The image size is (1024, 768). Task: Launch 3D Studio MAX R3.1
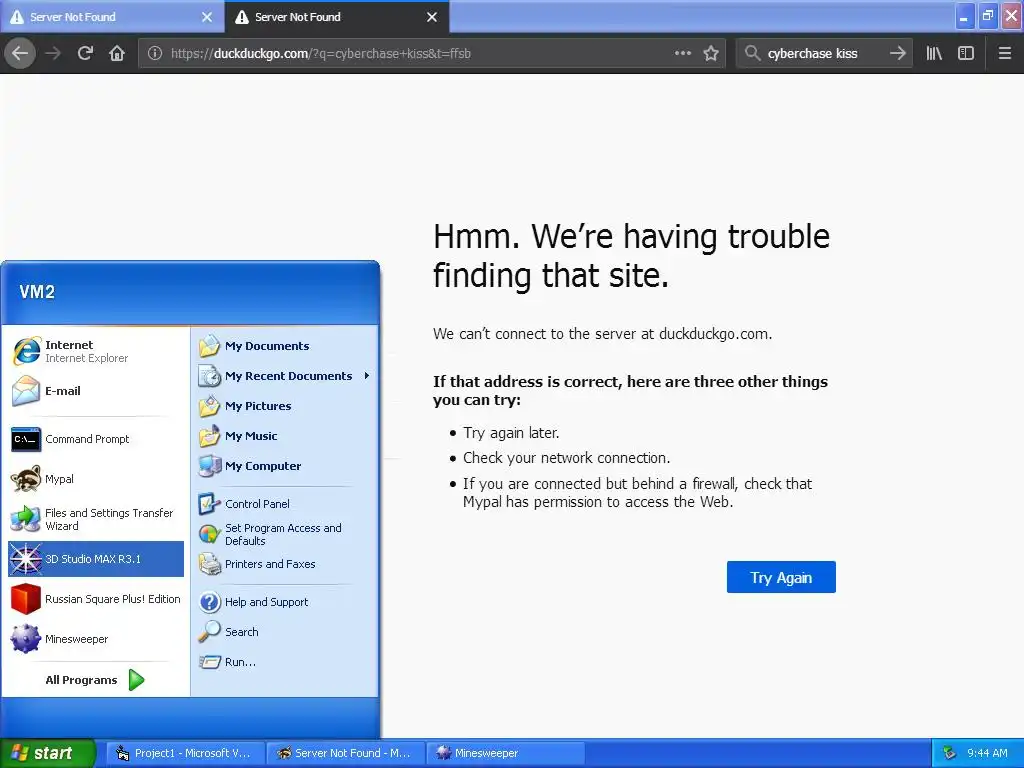(96, 559)
